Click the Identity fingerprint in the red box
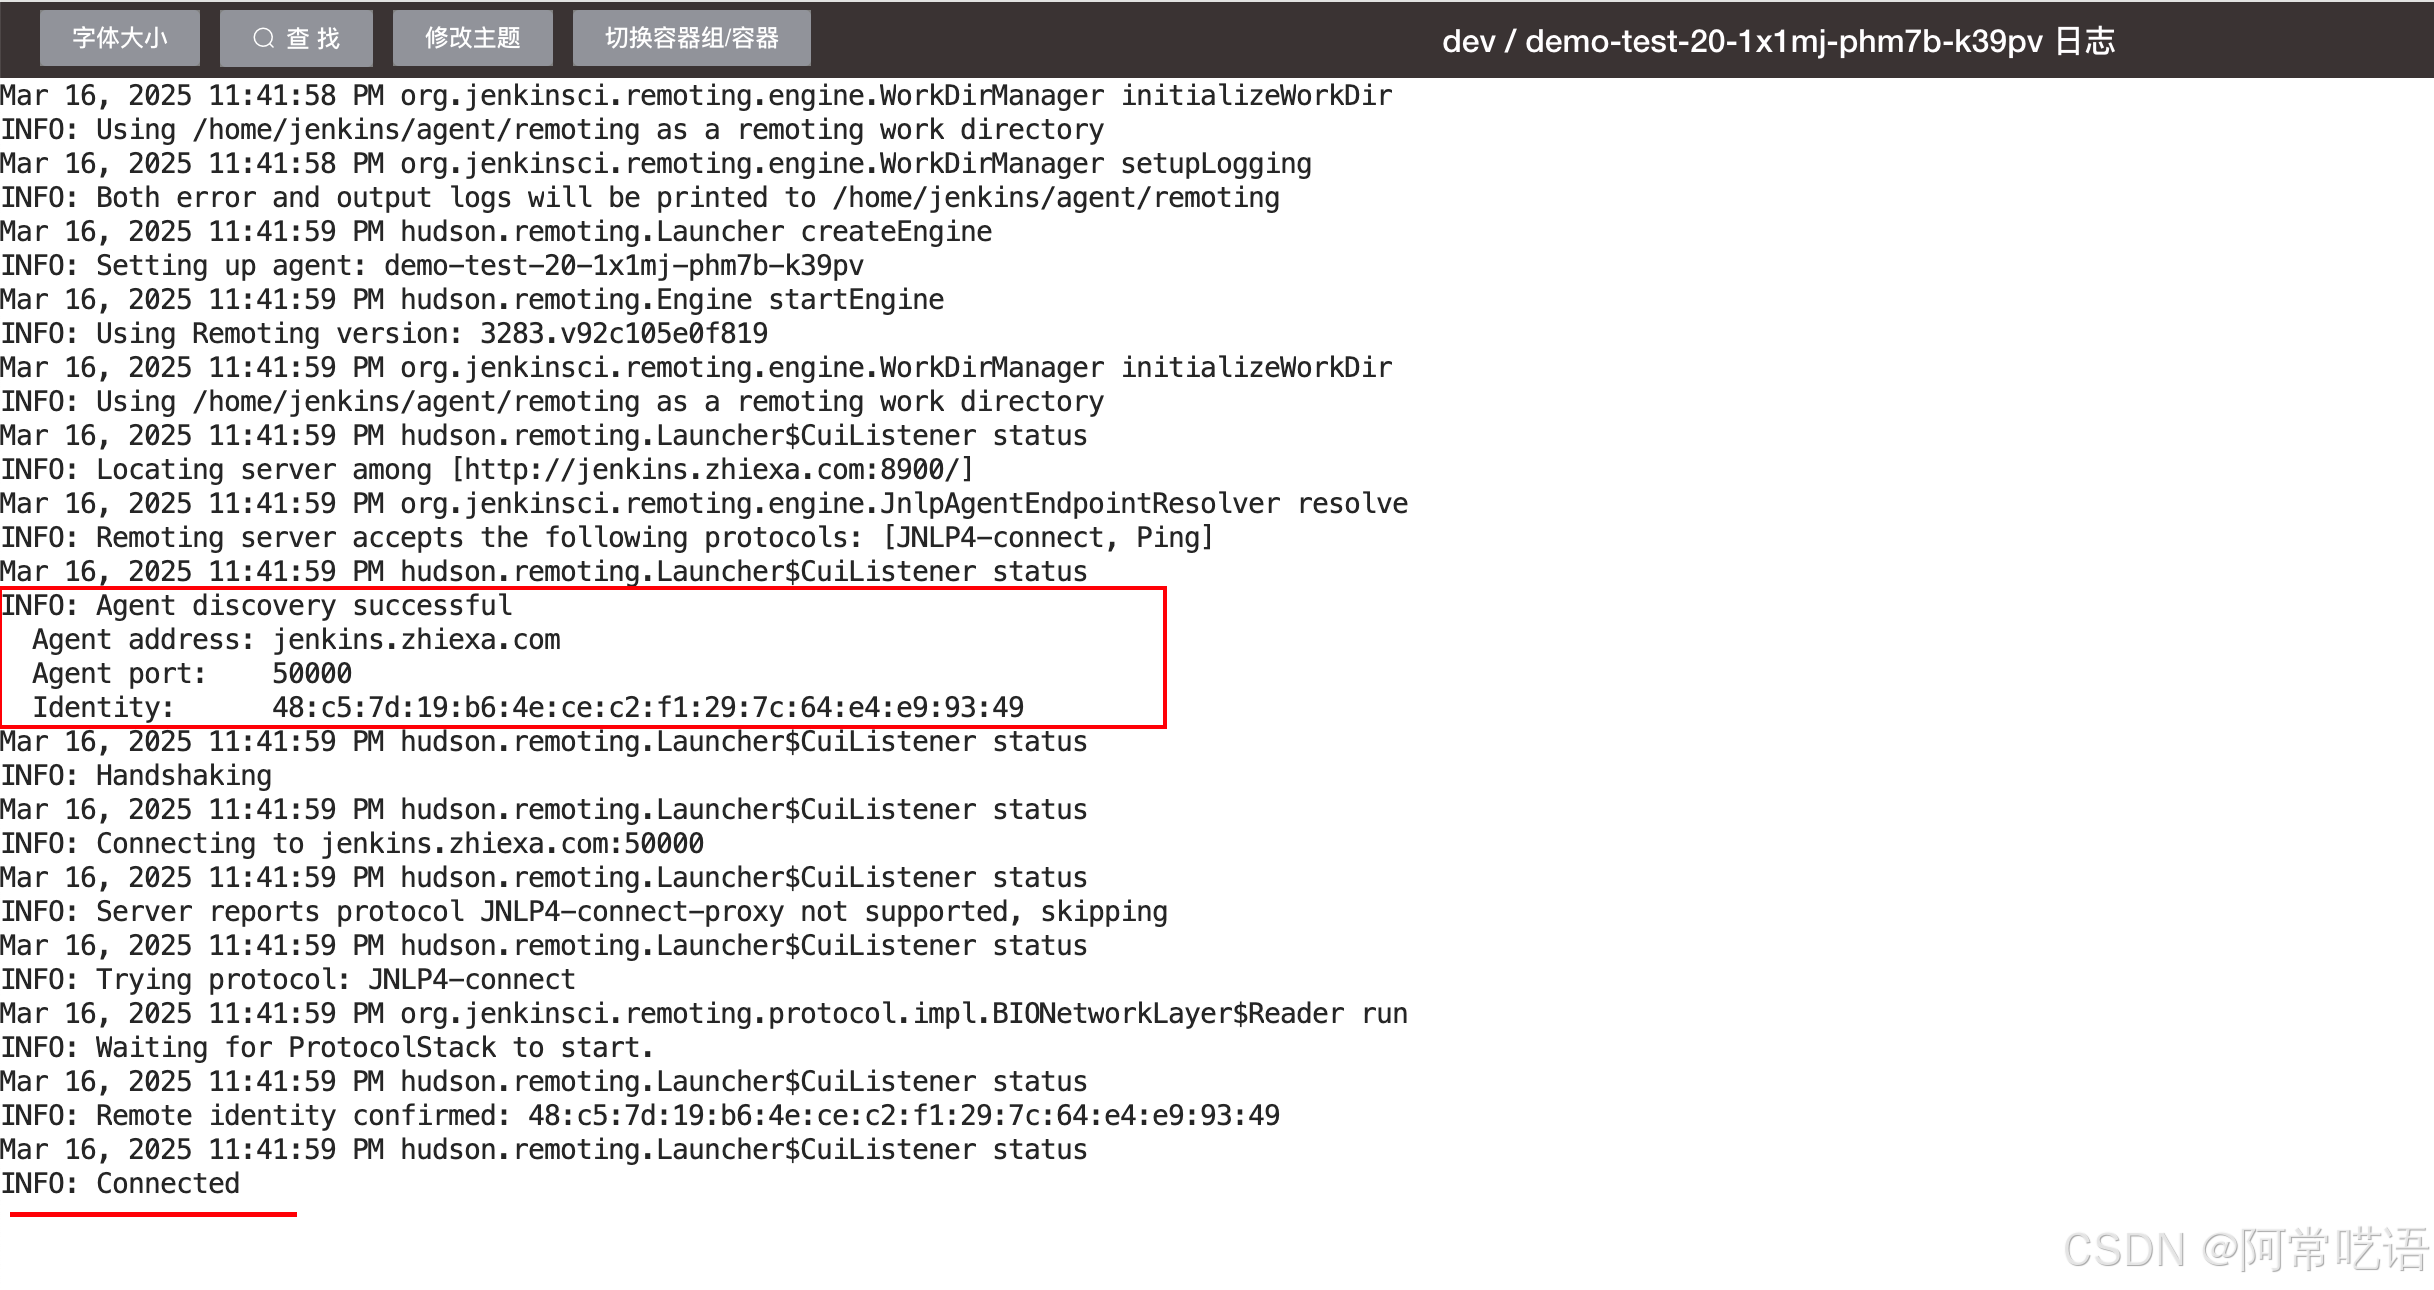 [648, 707]
